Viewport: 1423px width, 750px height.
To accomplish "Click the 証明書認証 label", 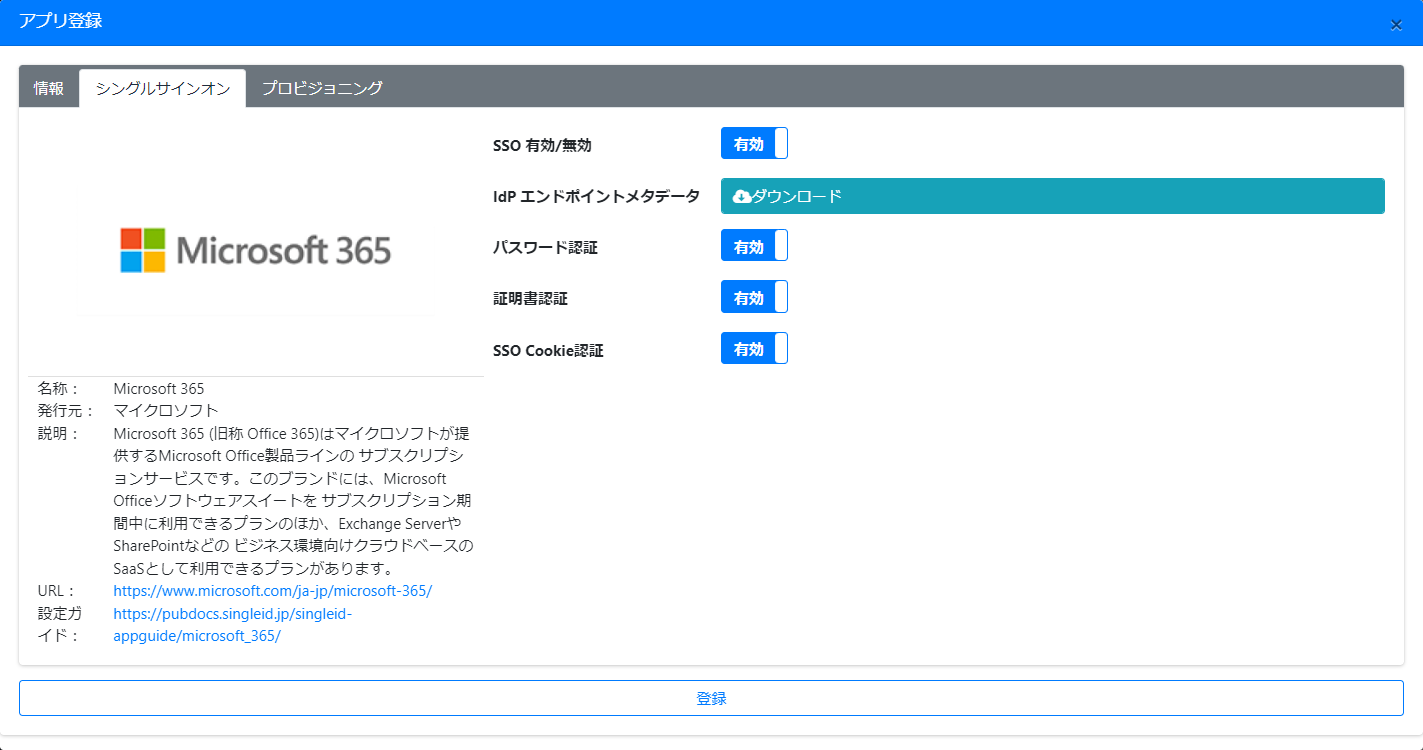I will click(x=530, y=298).
